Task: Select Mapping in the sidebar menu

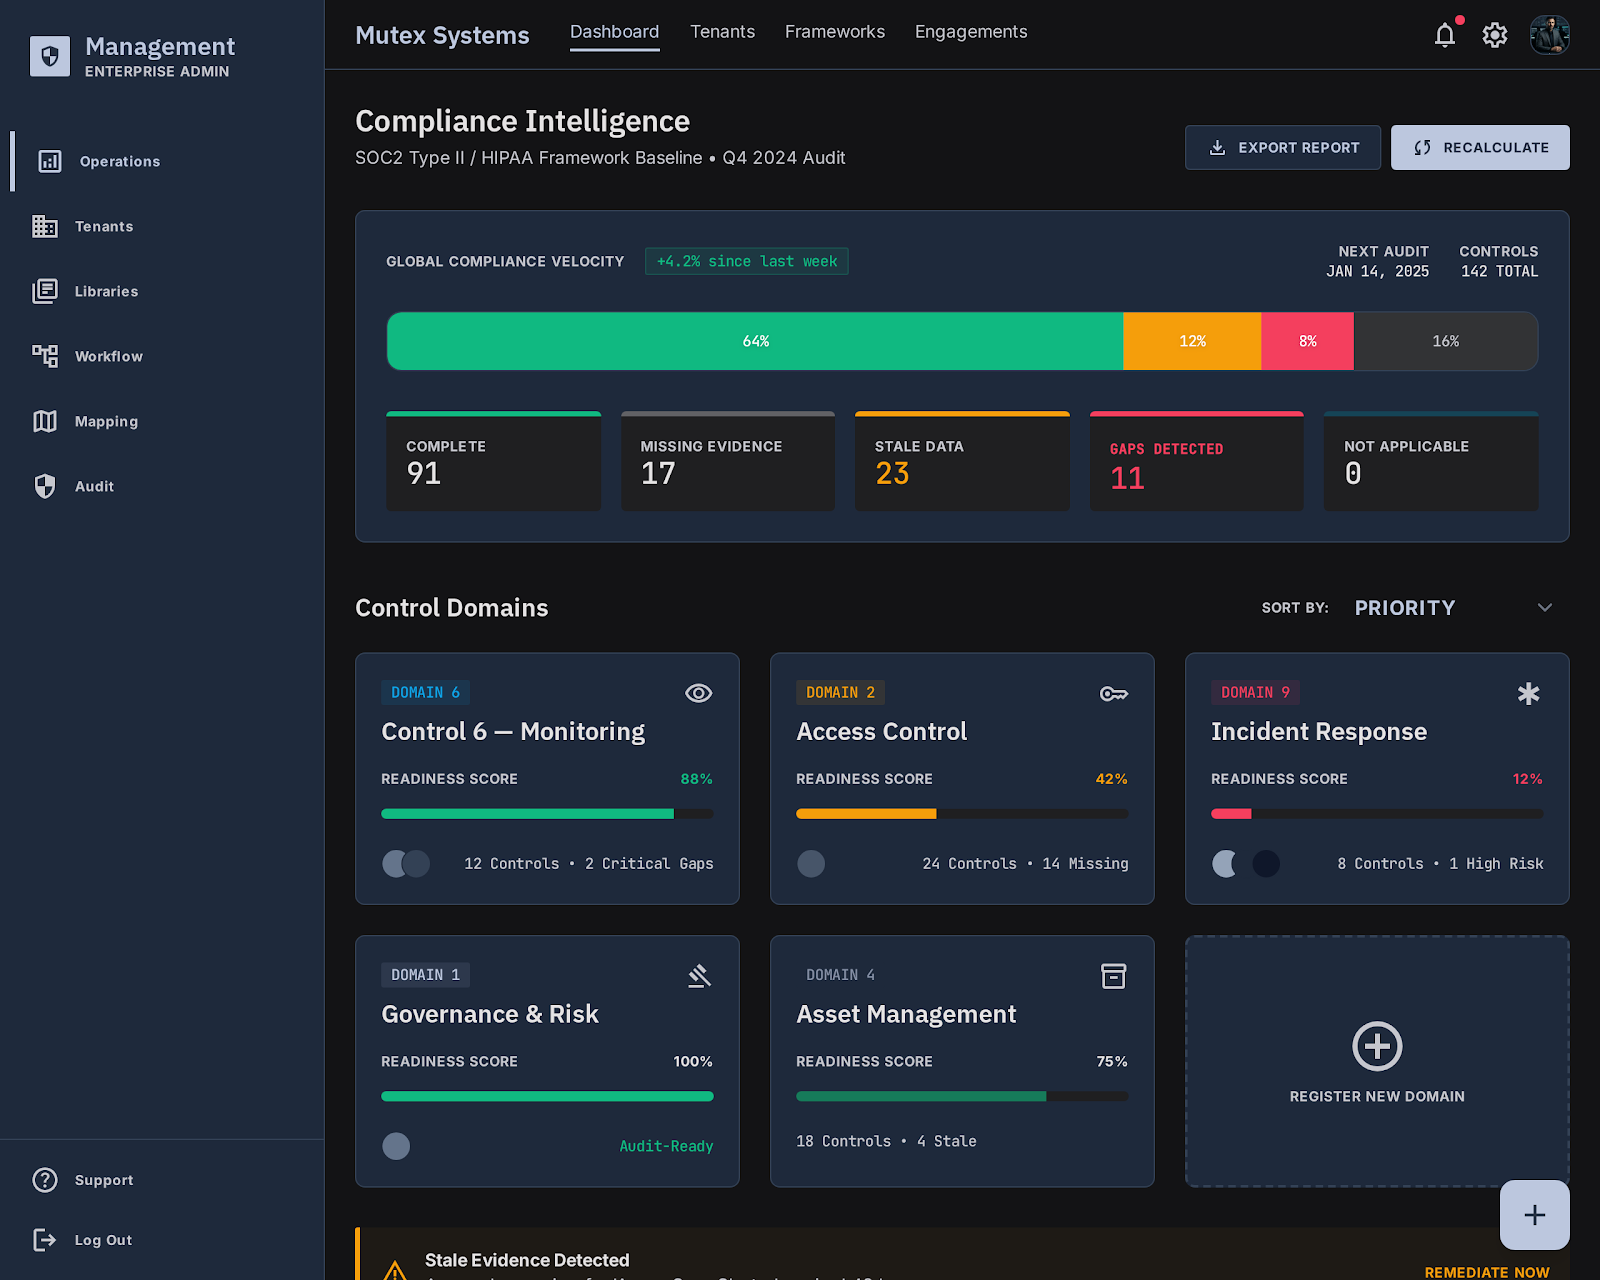Action: tap(162, 421)
